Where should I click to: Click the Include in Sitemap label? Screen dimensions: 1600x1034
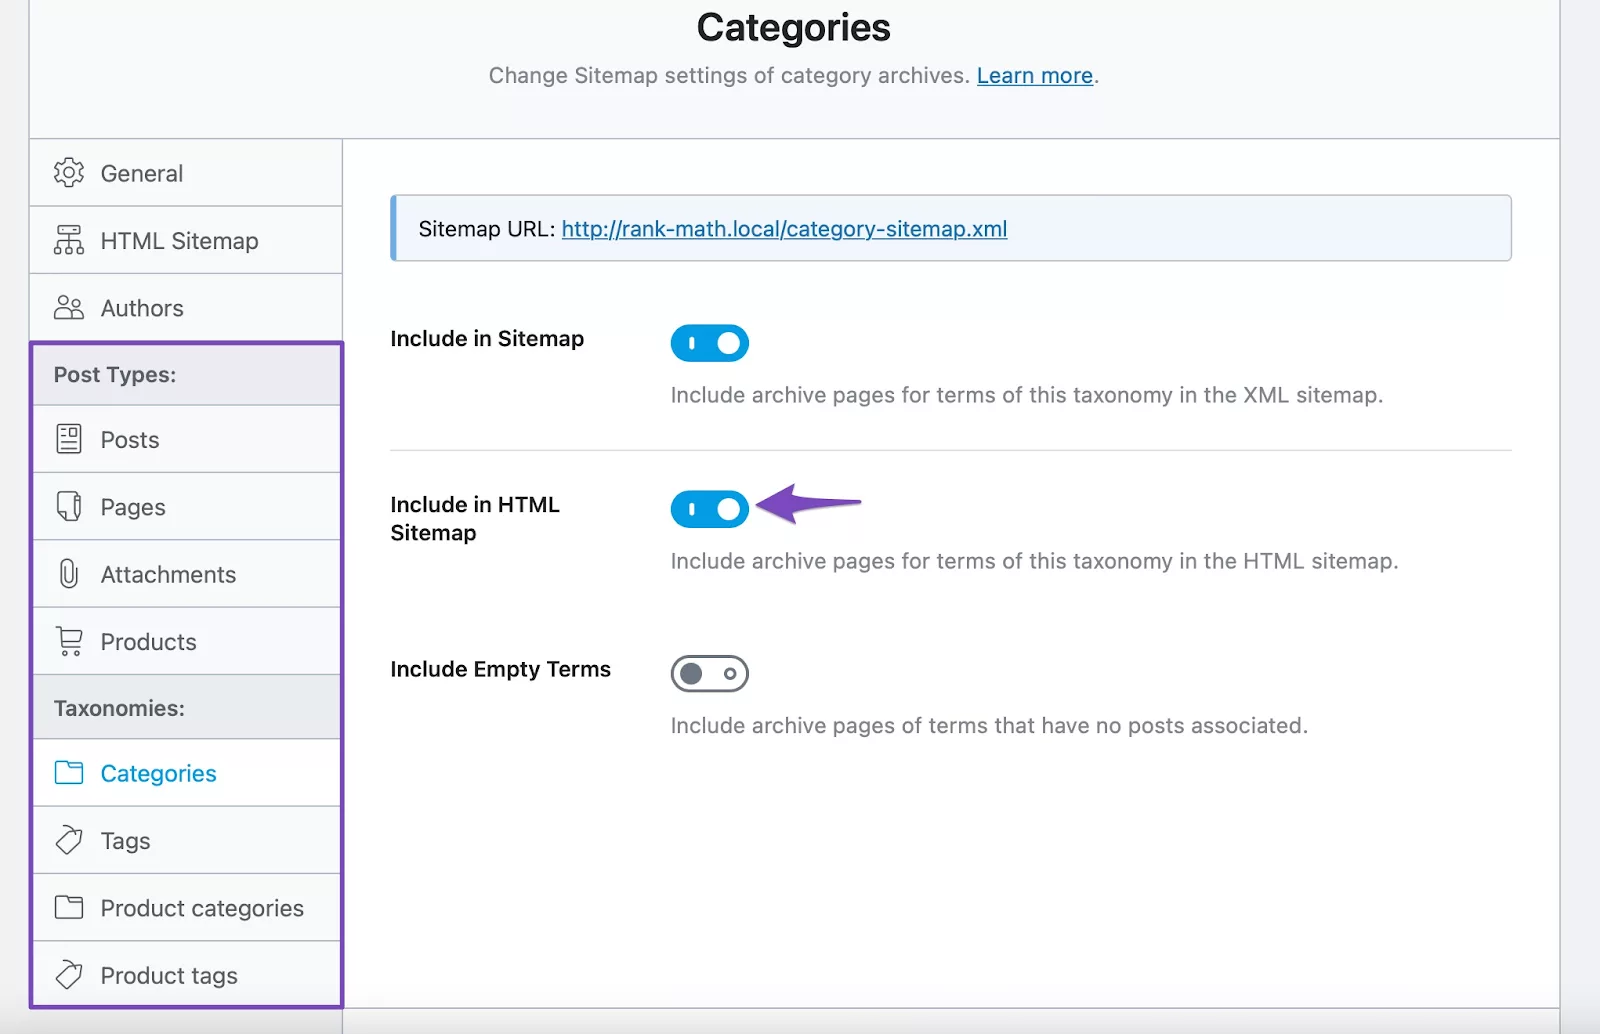[x=487, y=339]
